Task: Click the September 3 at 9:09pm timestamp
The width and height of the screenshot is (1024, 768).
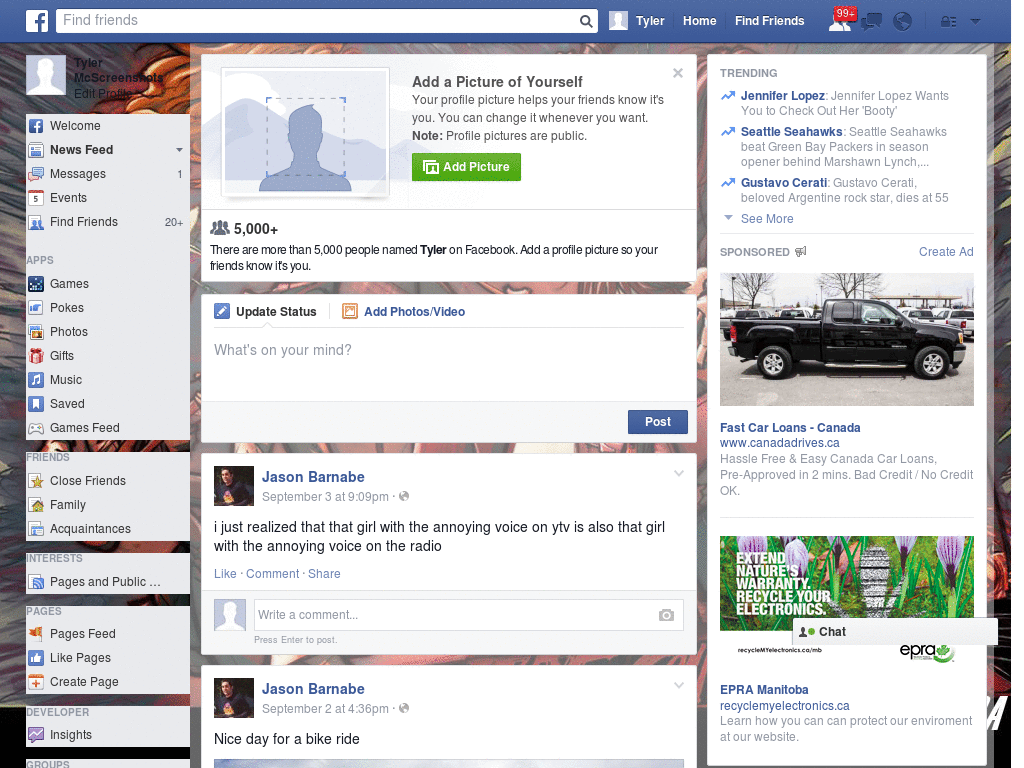Action: point(325,497)
